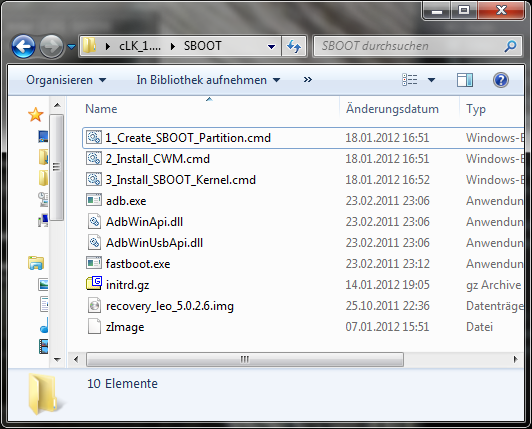Select the AdbWinApi.dll file name

(x=144, y=222)
